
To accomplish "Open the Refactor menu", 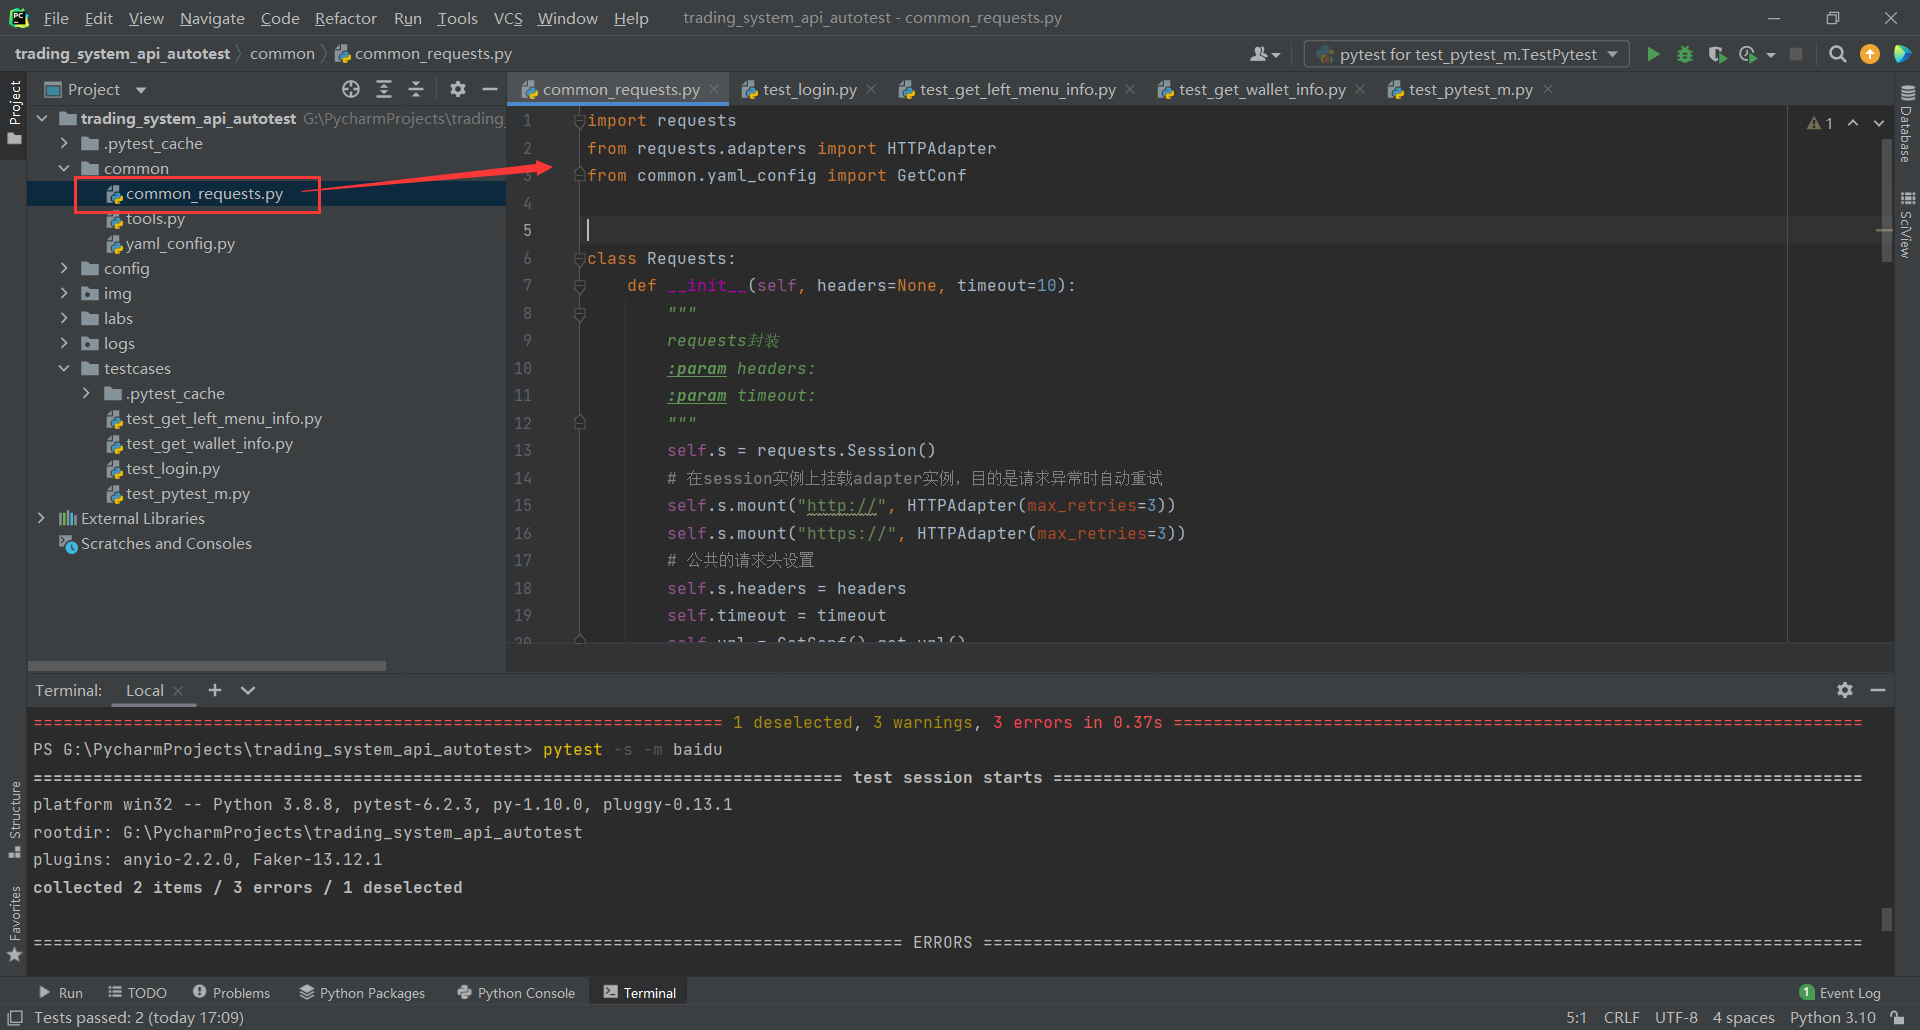I will click(345, 18).
